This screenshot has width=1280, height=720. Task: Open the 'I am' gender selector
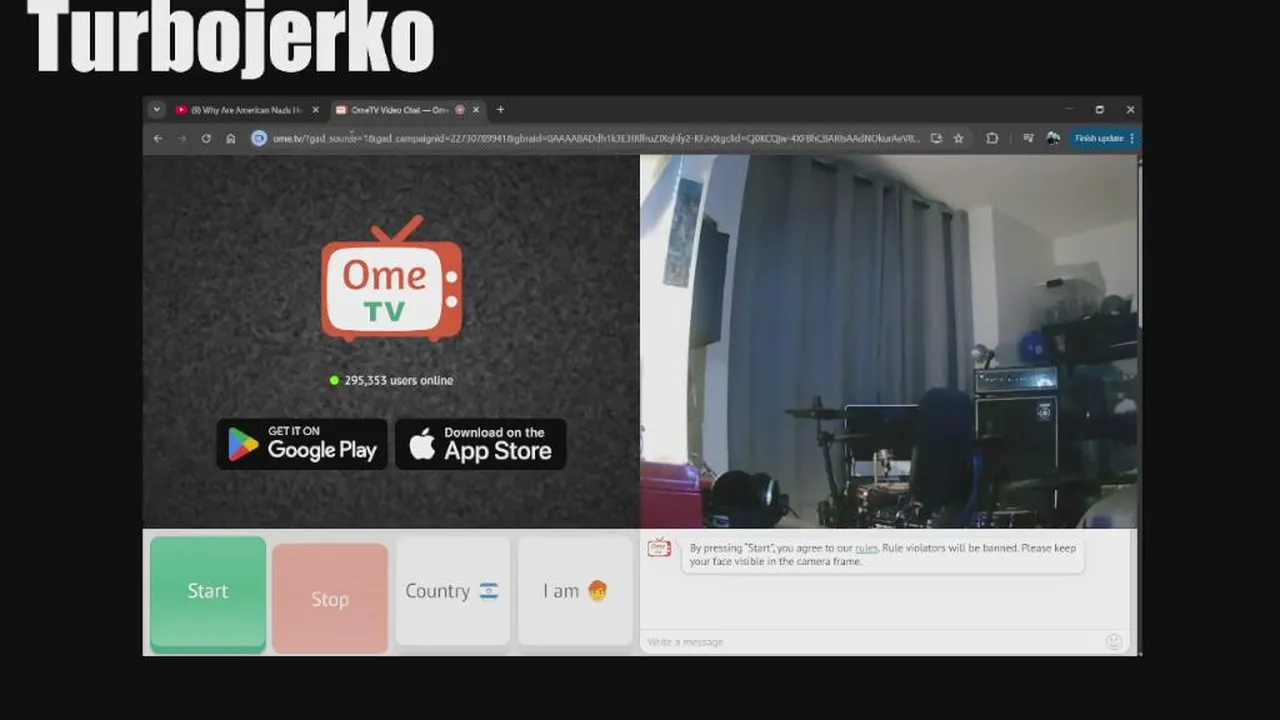pyautogui.click(x=575, y=592)
